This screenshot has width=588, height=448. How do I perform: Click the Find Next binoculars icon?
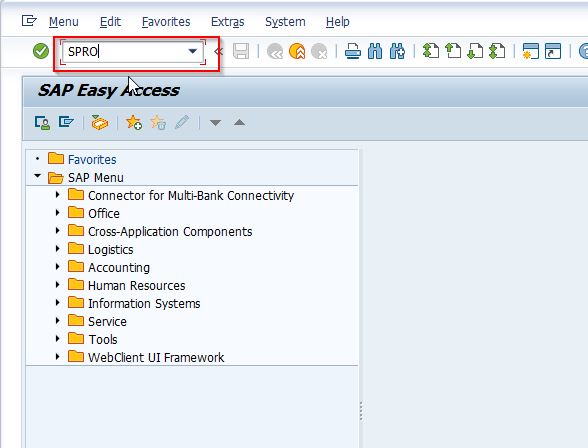coord(397,51)
